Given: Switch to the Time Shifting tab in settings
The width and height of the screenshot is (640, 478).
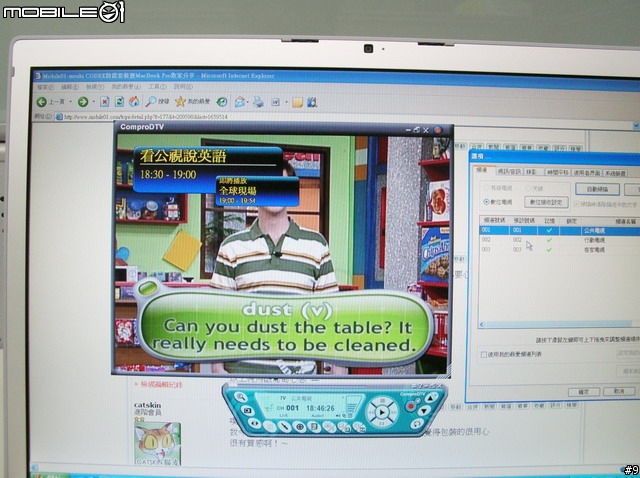Looking at the screenshot, I should pos(557,173).
